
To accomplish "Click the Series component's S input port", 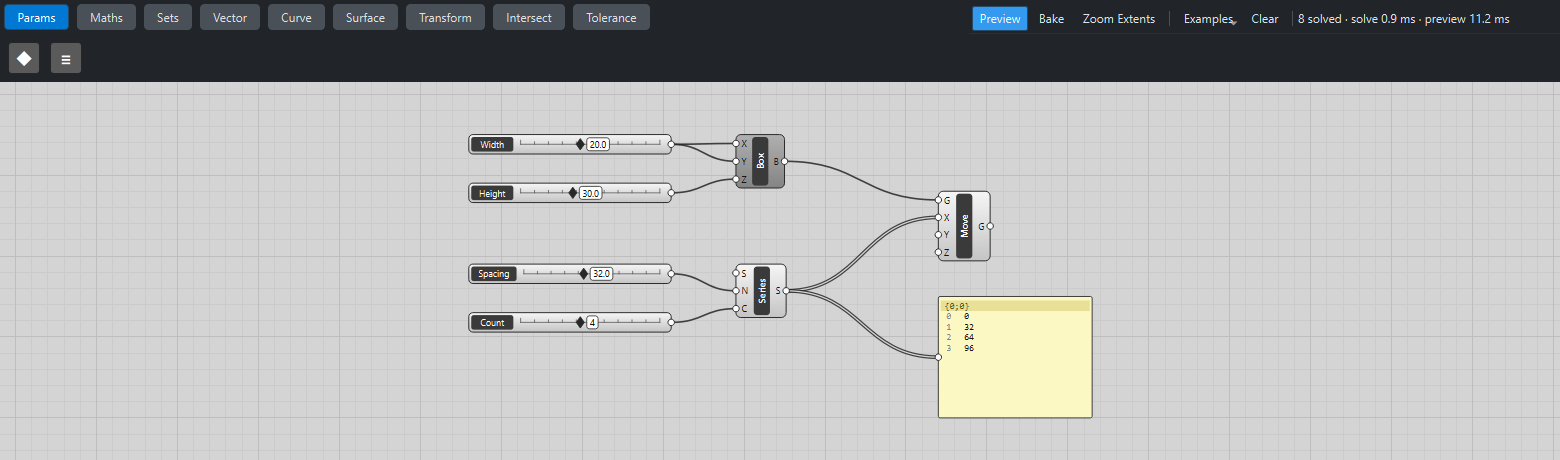I will point(736,273).
